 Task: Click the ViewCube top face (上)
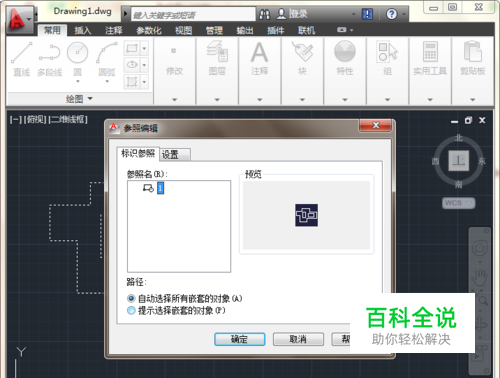[x=459, y=161]
